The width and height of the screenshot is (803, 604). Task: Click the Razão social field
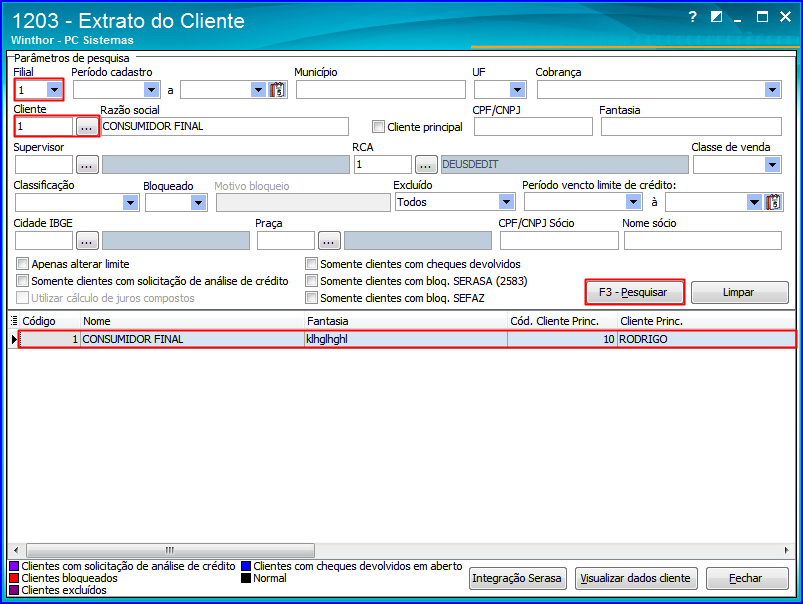tap(224, 127)
